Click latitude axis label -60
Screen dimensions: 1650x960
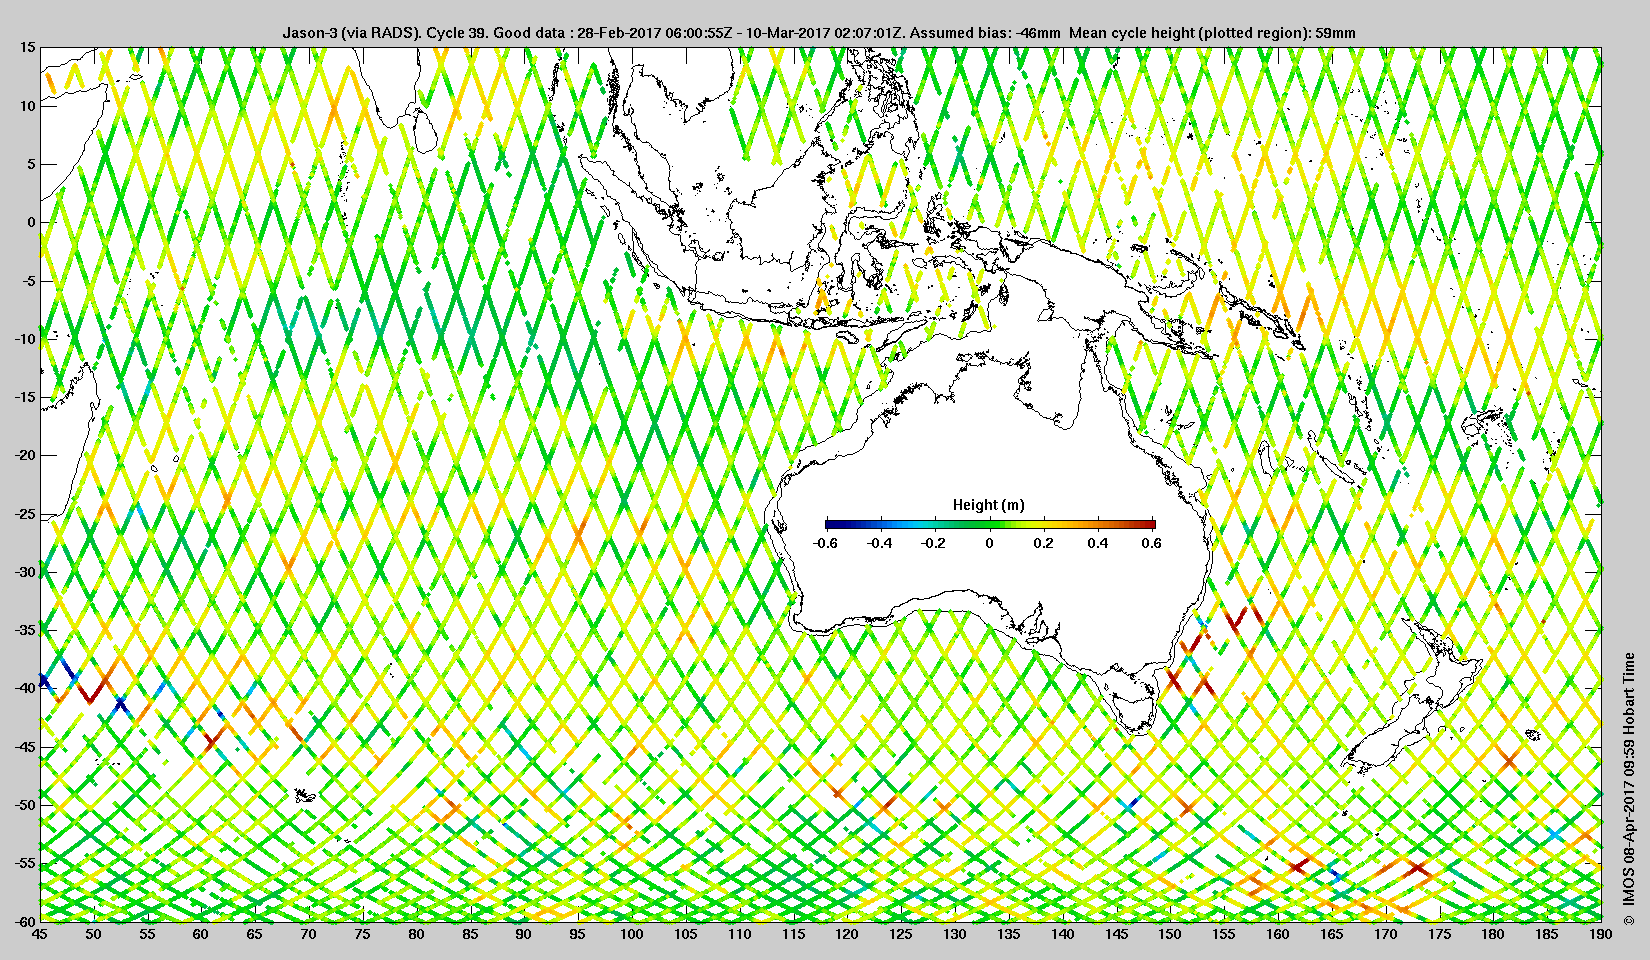[25, 921]
